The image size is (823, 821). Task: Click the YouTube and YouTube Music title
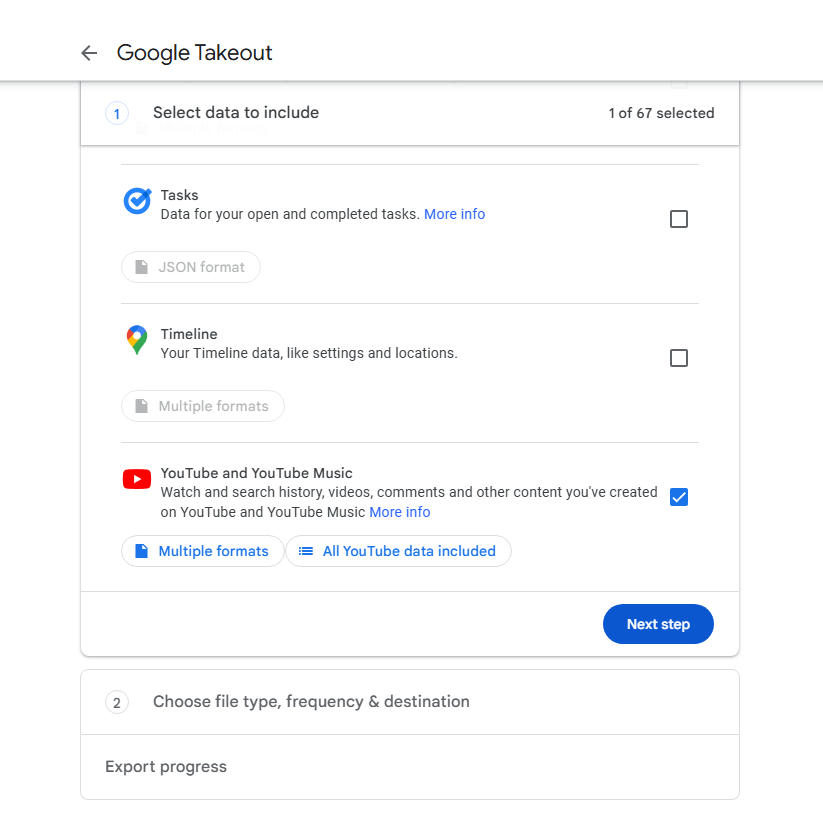point(257,473)
